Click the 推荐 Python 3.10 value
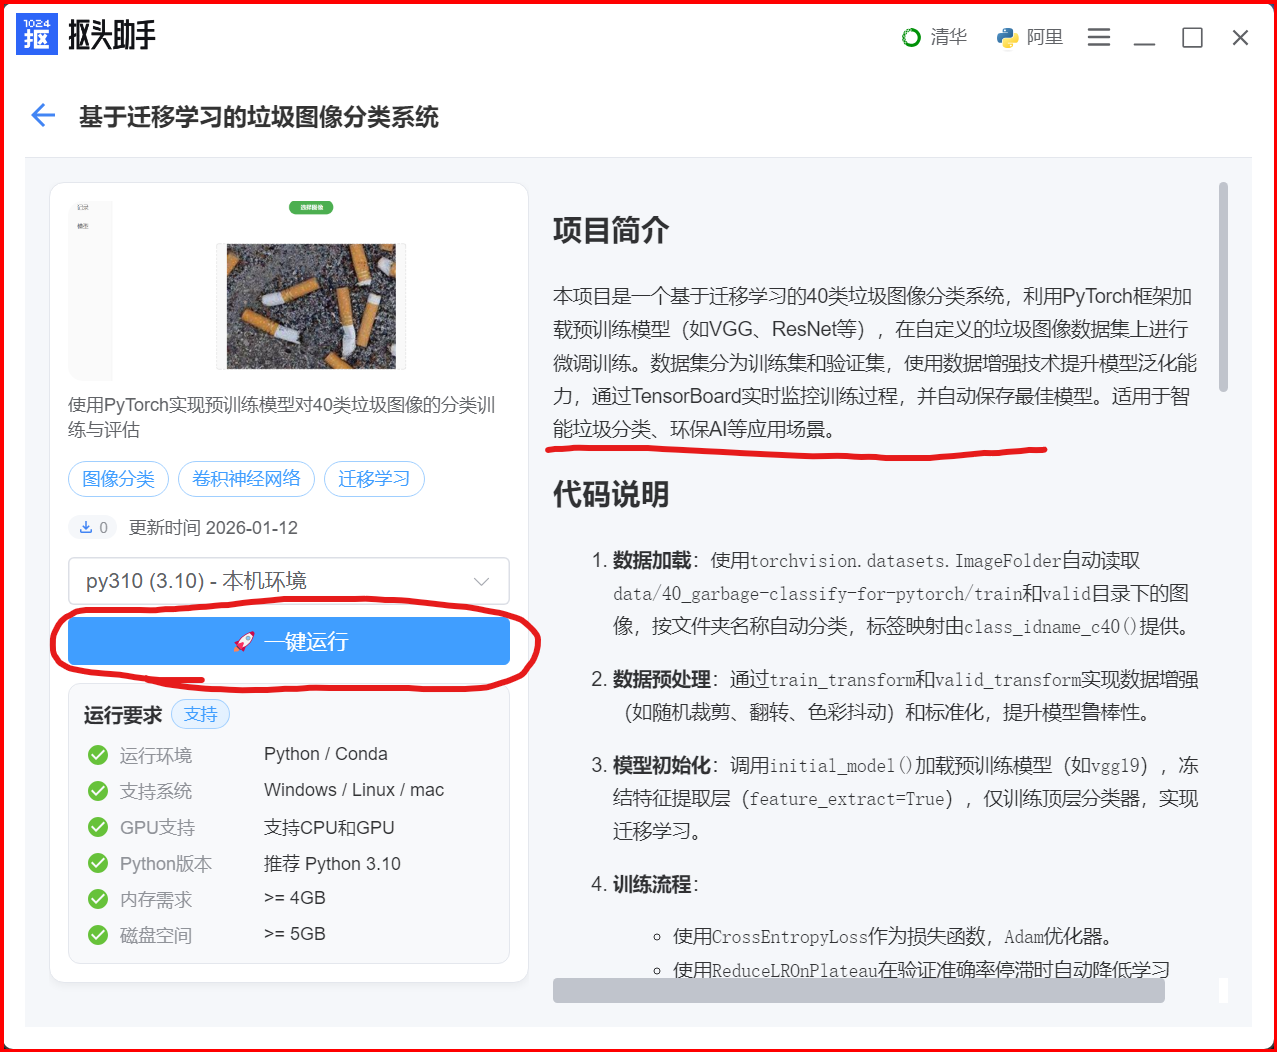This screenshot has width=1277, height=1052. (332, 863)
